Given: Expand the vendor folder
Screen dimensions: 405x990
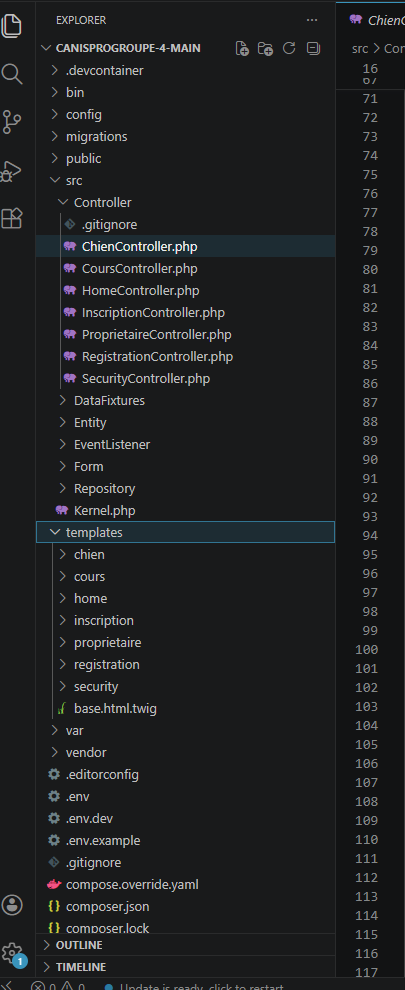Looking at the screenshot, I should 186,753.
